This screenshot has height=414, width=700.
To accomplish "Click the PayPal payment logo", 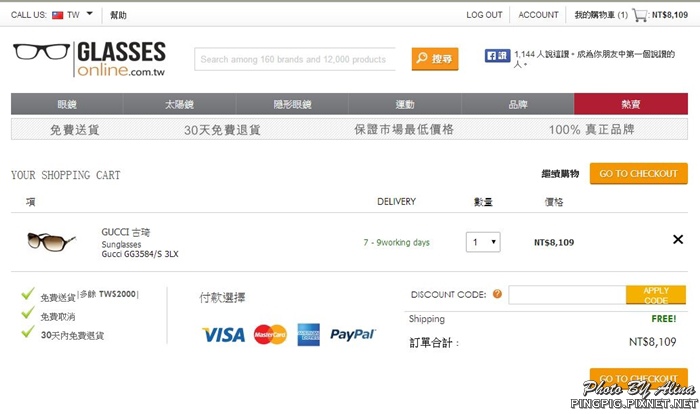I will (353, 334).
